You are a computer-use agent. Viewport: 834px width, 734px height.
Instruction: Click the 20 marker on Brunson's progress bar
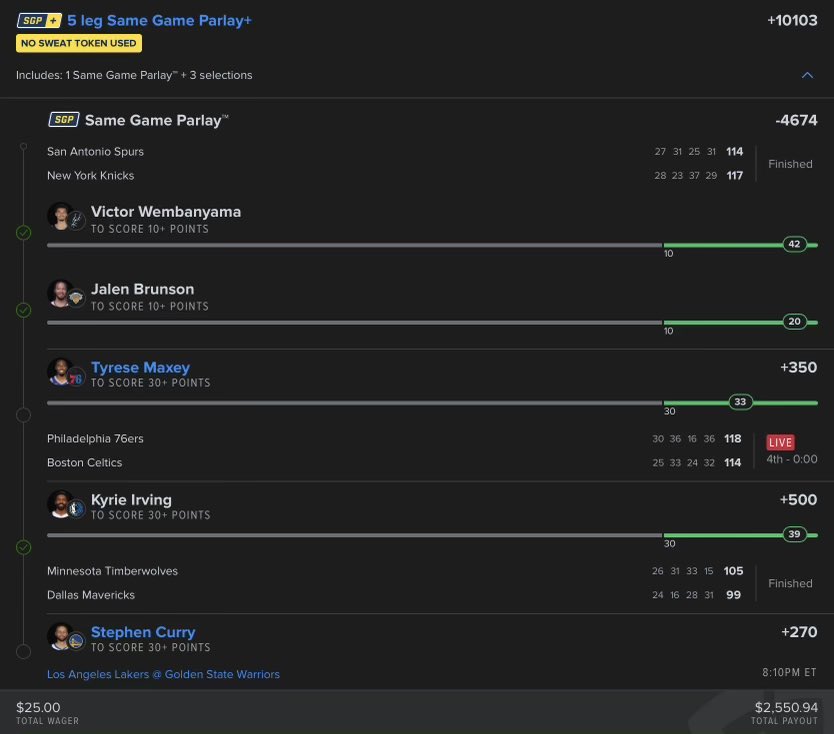[795, 322]
